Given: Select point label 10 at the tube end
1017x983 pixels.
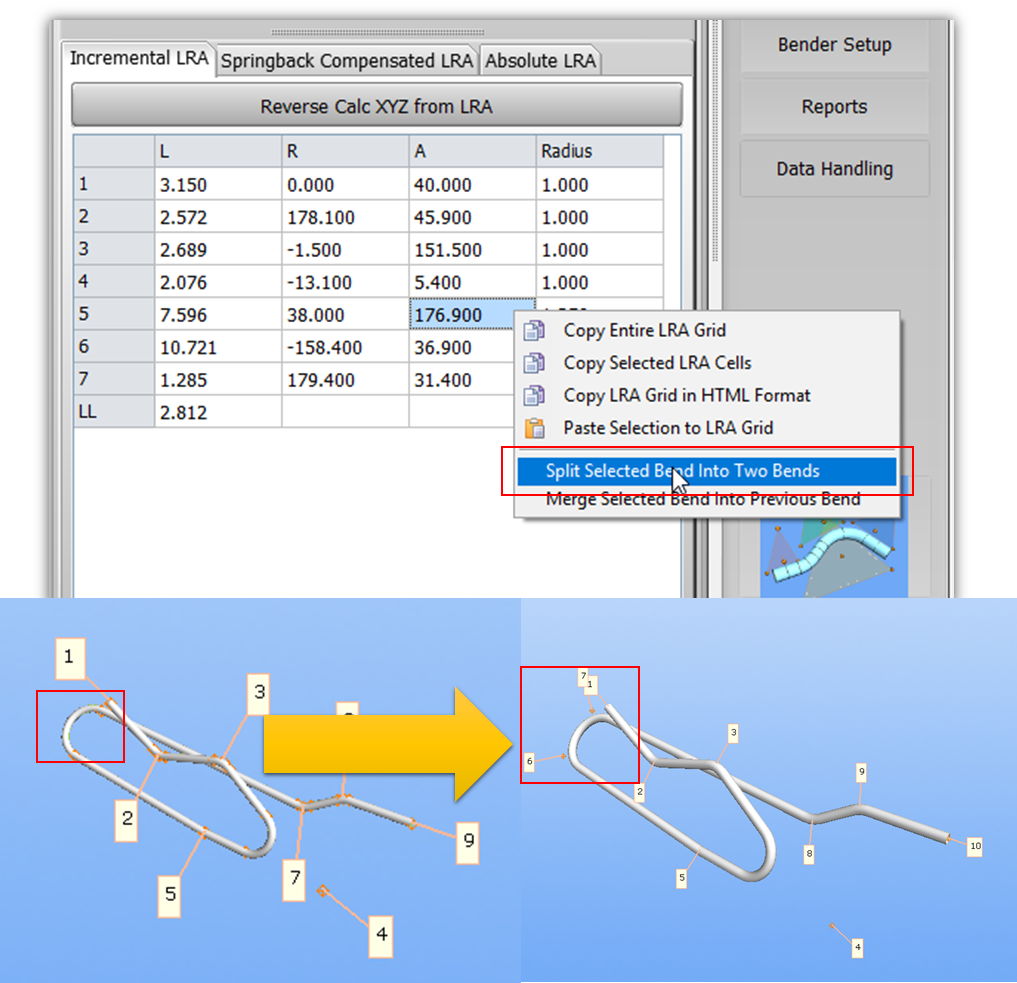Looking at the screenshot, I should tap(975, 847).
